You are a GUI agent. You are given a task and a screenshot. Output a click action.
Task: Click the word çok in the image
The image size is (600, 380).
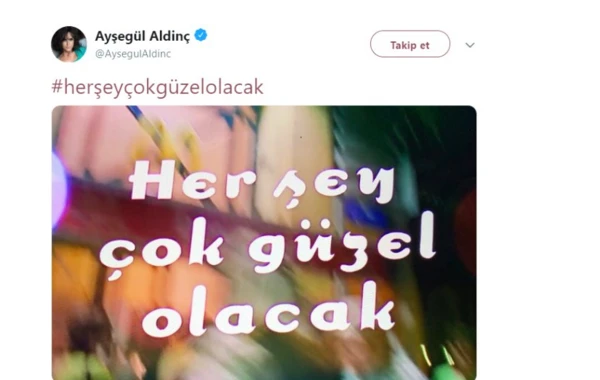[x=162, y=249]
